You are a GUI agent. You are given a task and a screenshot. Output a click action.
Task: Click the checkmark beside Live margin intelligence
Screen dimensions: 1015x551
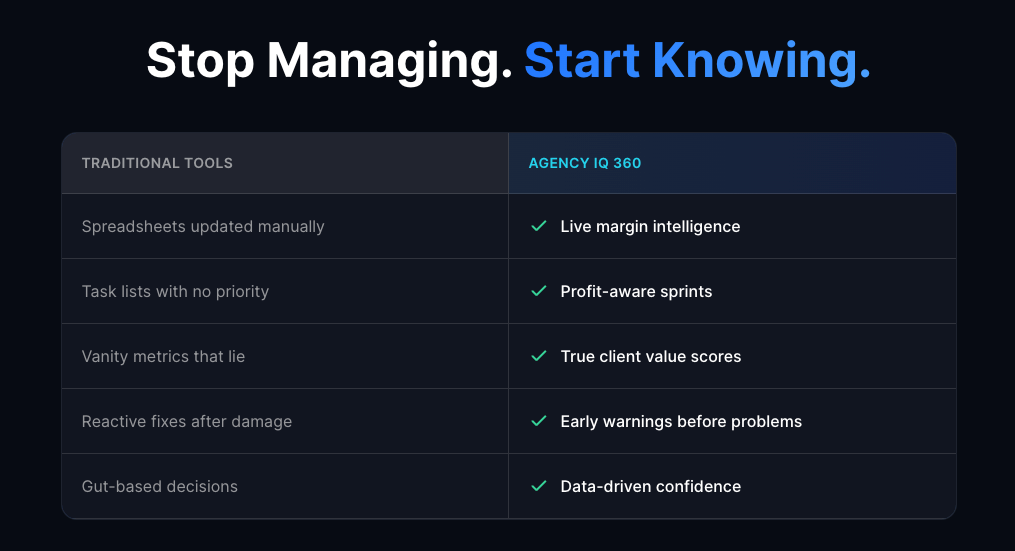coord(539,226)
